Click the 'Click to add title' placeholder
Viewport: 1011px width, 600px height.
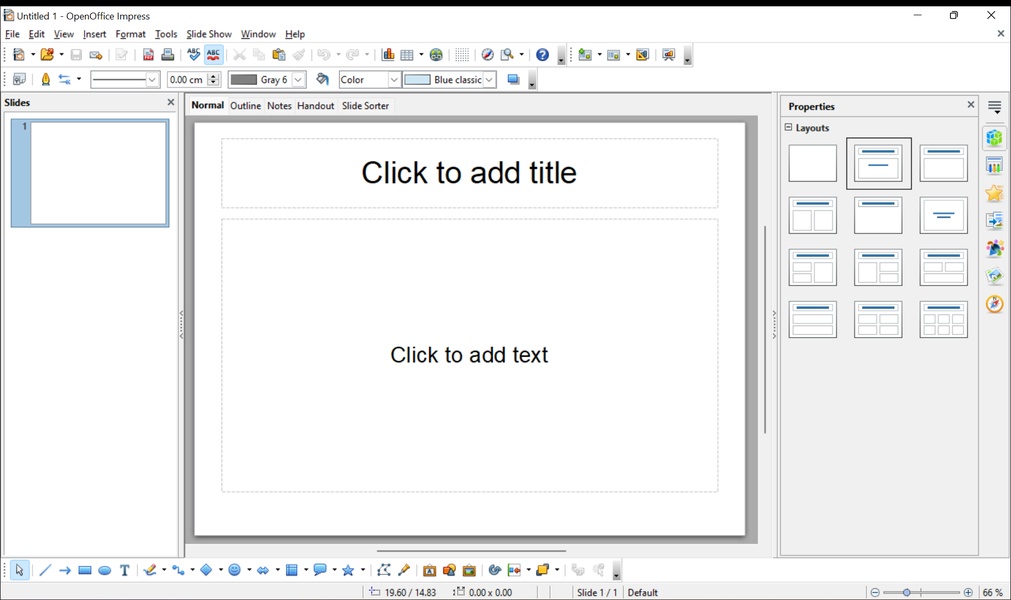point(469,173)
